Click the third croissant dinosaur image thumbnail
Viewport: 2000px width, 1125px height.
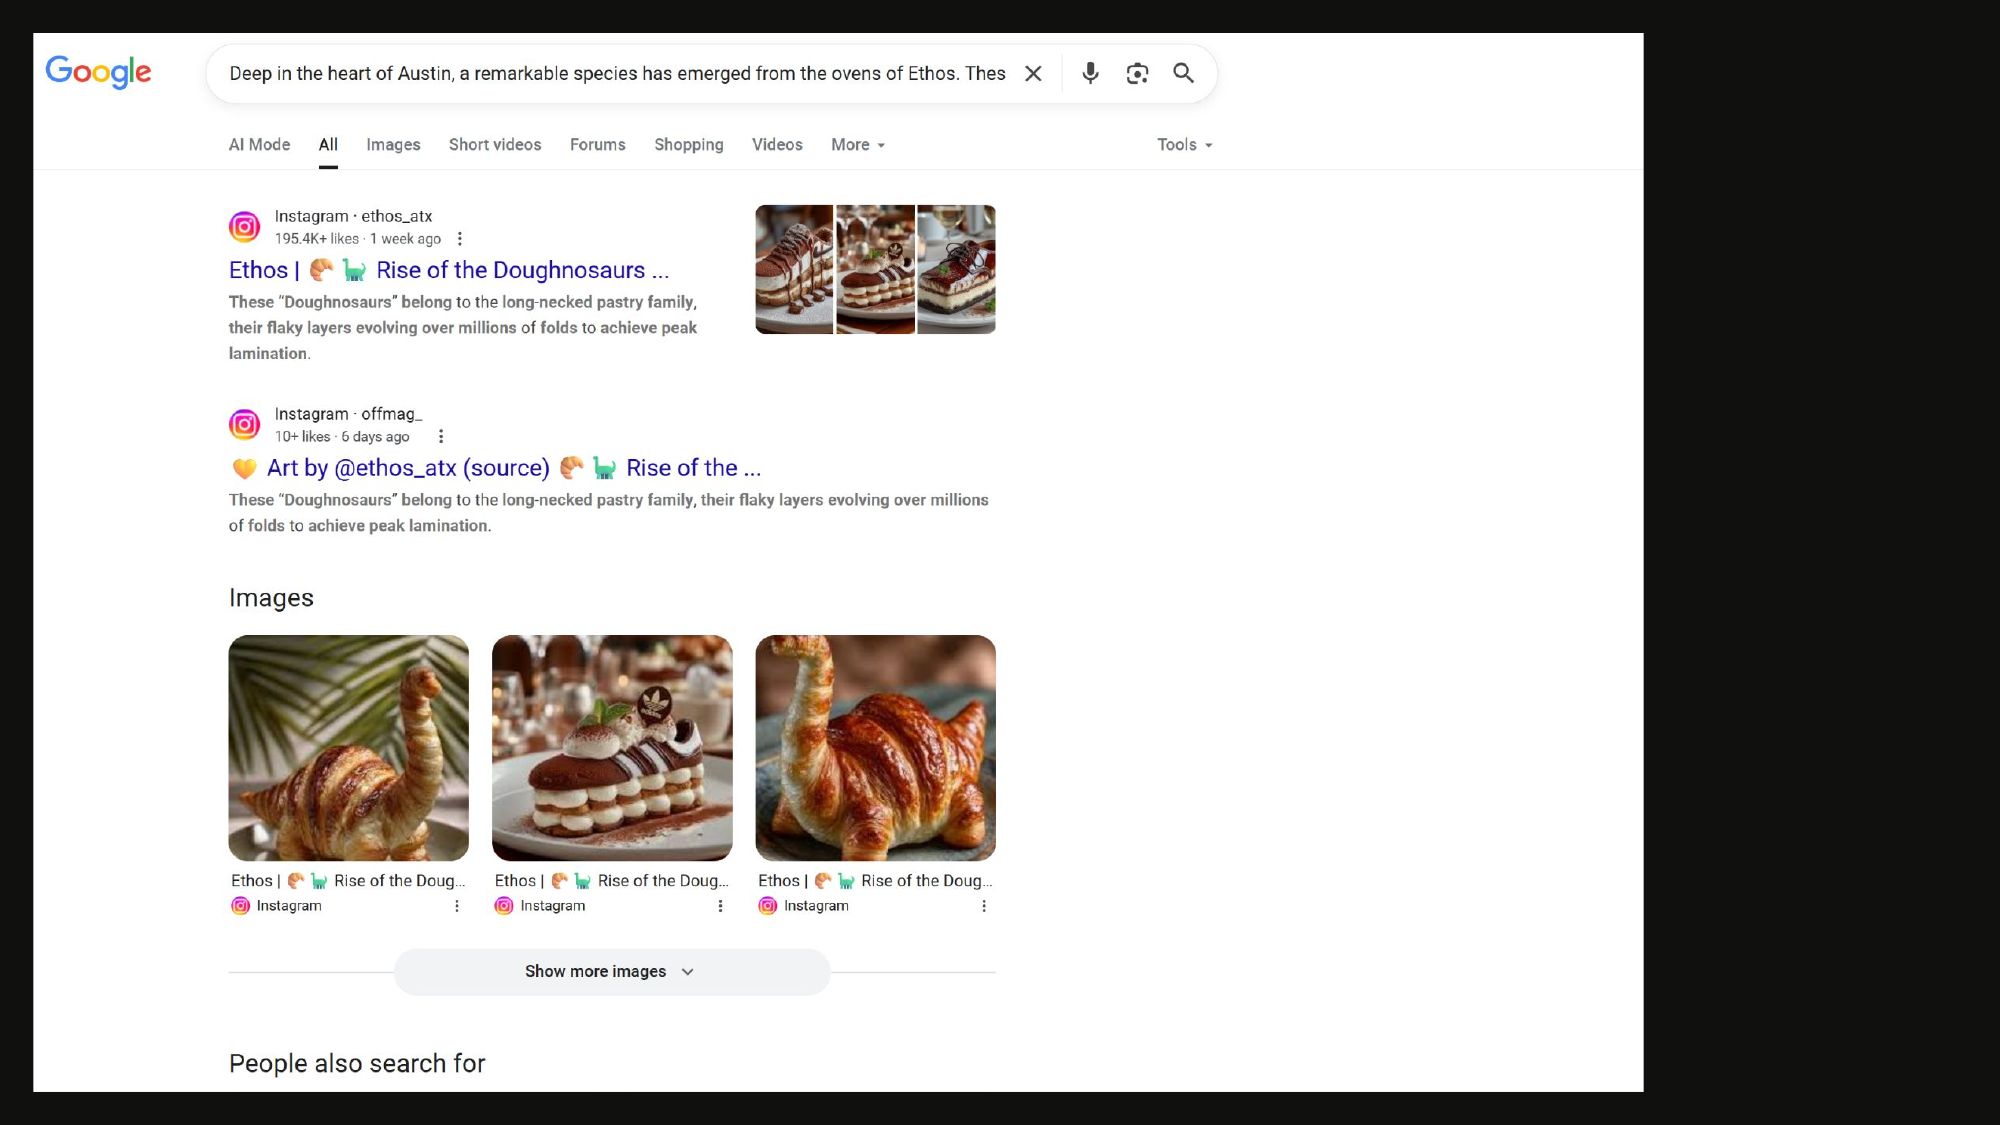tap(875, 748)
